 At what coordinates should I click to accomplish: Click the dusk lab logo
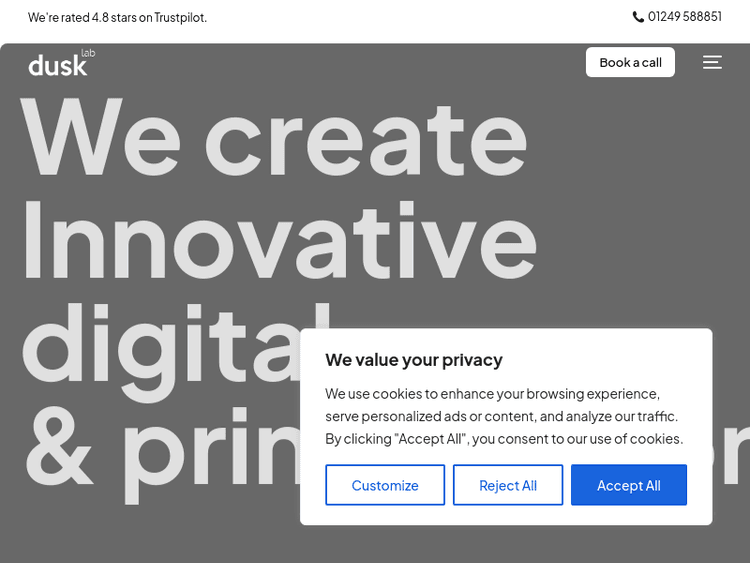[59, 65]
